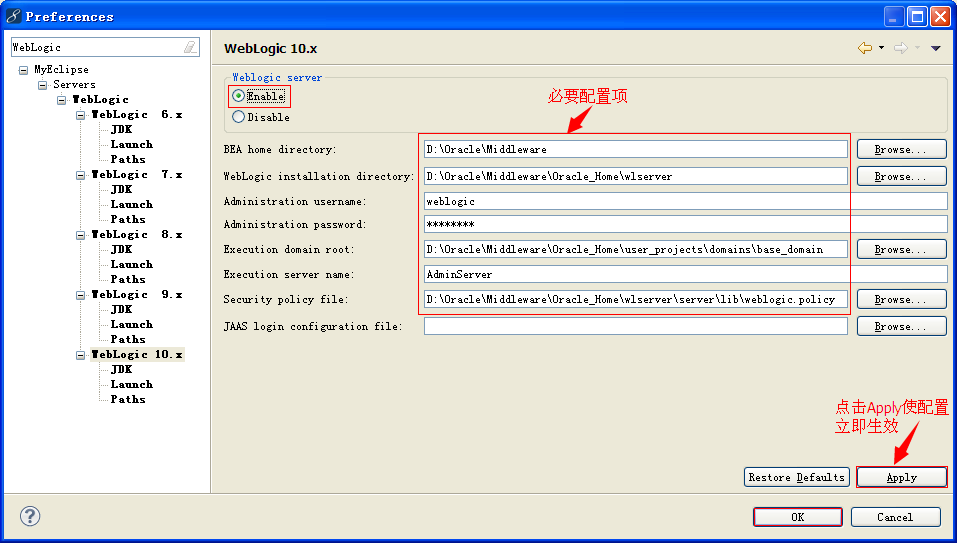Collapse the WebLogic 10.x node

point(81,355)
